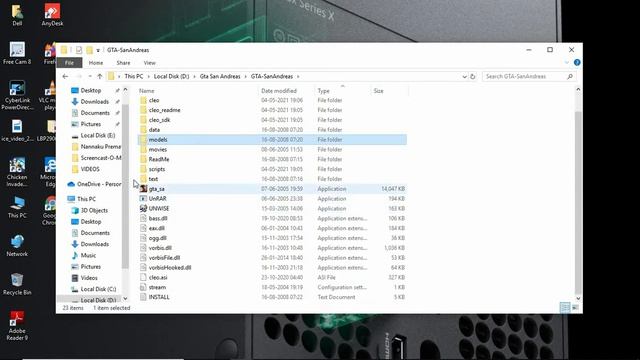Select the models folder row
Screen dimensions: 640x360
point(273,140)
